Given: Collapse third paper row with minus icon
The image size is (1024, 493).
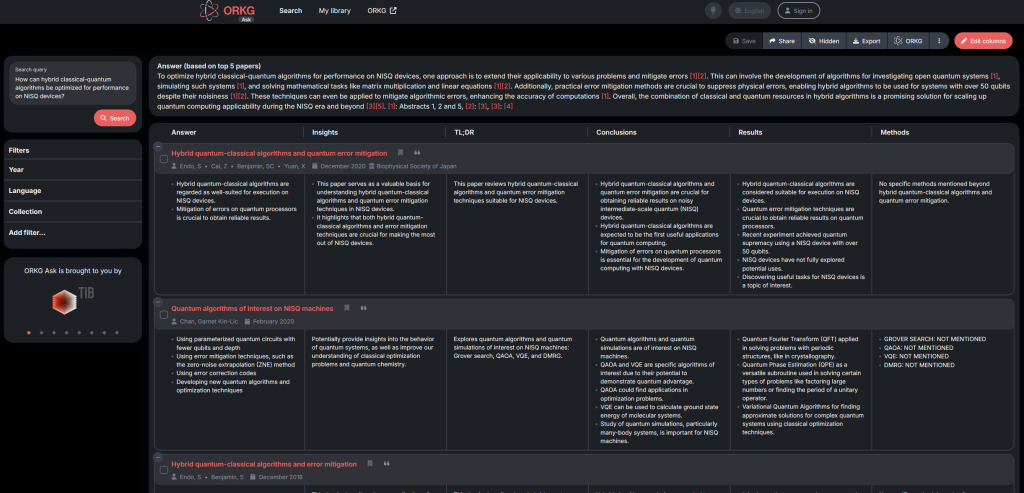Looking at the screenshot, I should (x=157, y=456).
